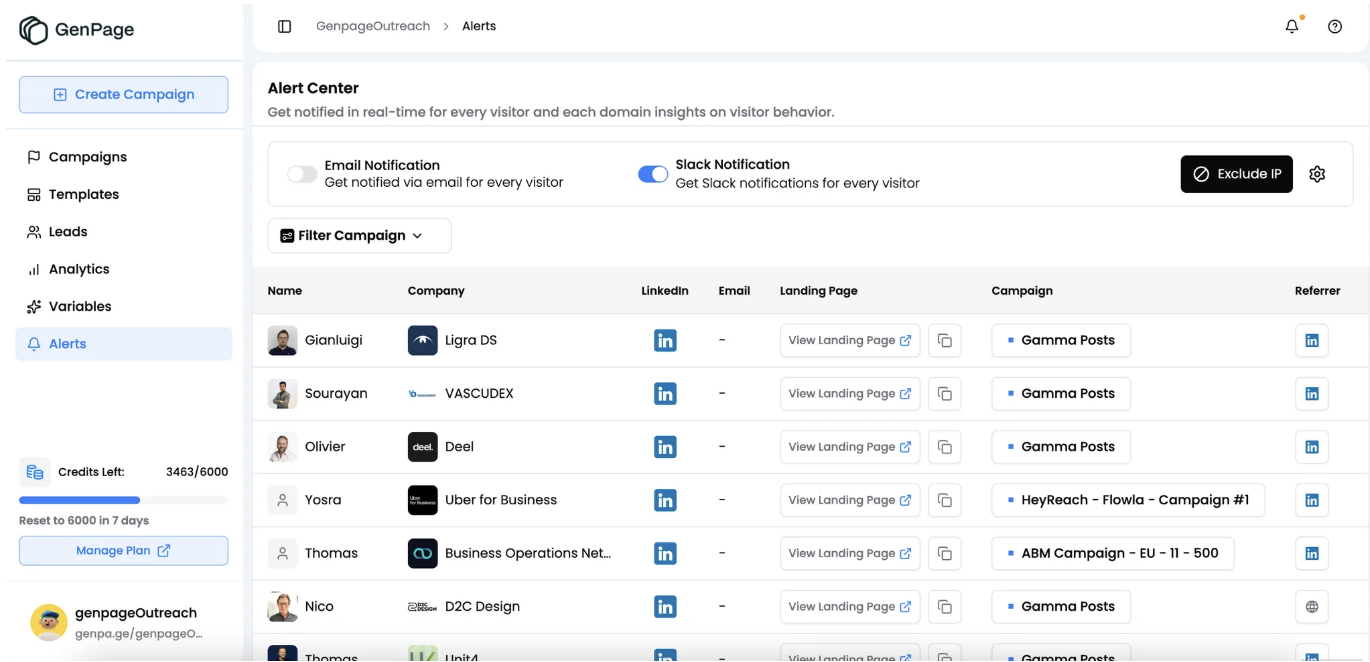Click the Create Campaign button
This screenshot has height=662, width=1370.
(x=124, y=95)
